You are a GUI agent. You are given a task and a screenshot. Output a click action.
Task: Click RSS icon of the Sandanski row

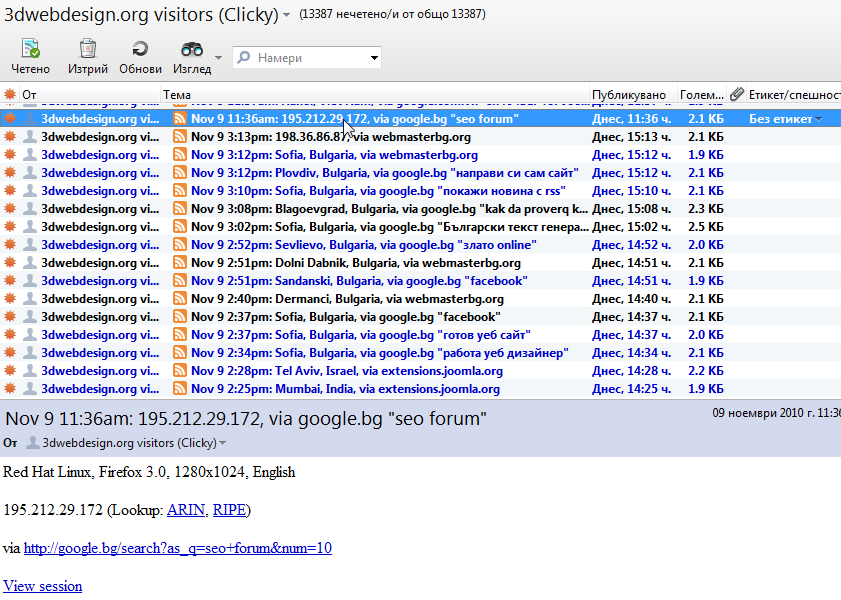coord(180,280)
